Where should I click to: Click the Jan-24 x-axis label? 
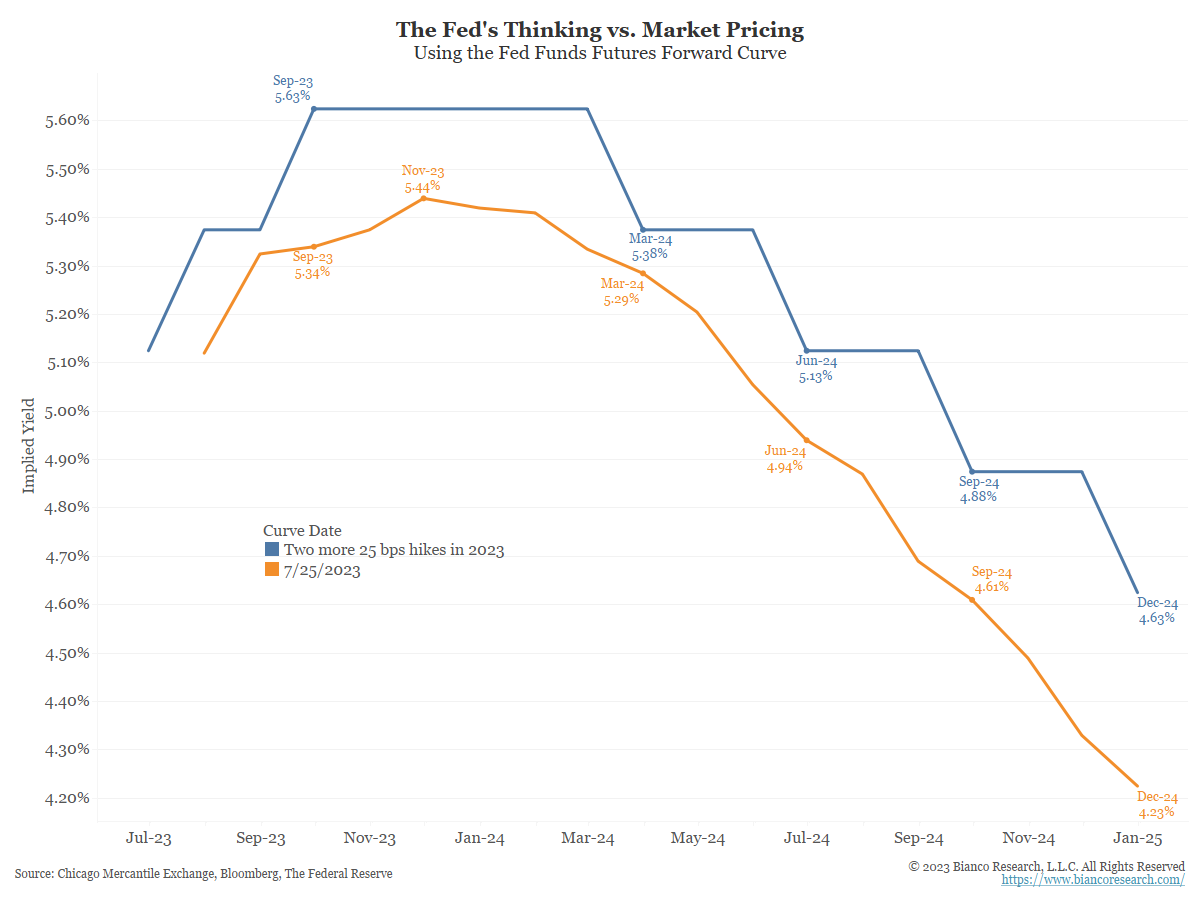coord(480,838)
